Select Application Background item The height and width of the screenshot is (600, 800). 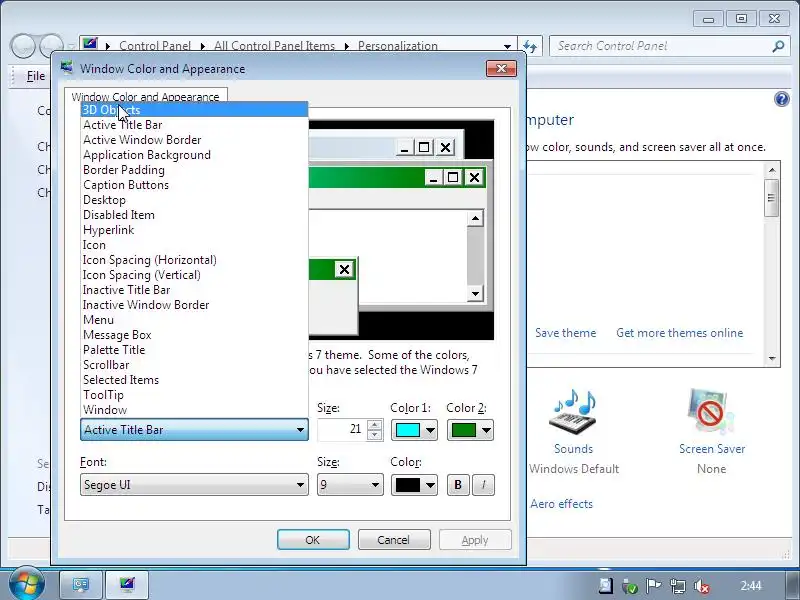pos(194,155)
